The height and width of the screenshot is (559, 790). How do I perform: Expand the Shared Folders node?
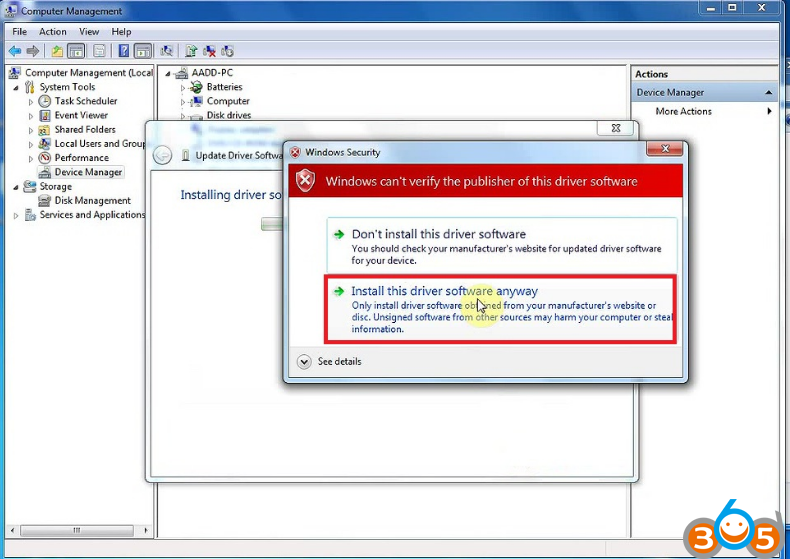[31, 130]
